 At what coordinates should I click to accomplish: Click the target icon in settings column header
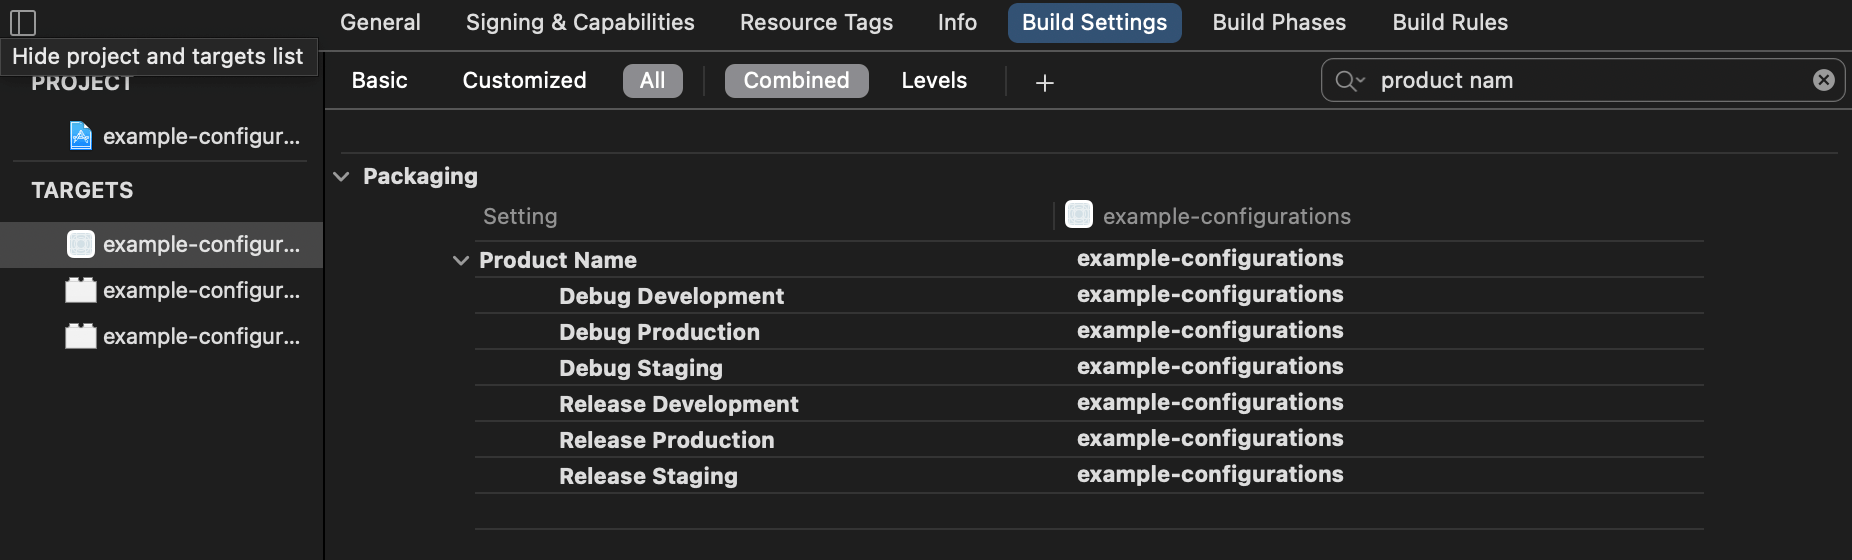pos(1079,215)
